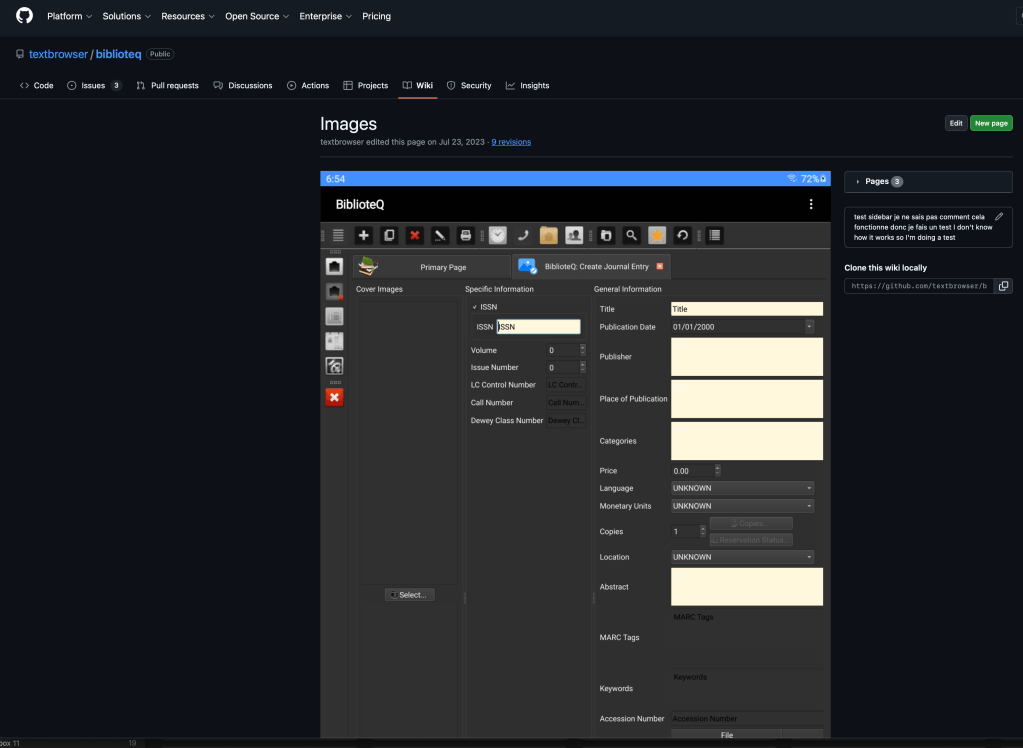Click the green New page button
This screenshot has height=748, width=1023.
(x=991, y=123)
